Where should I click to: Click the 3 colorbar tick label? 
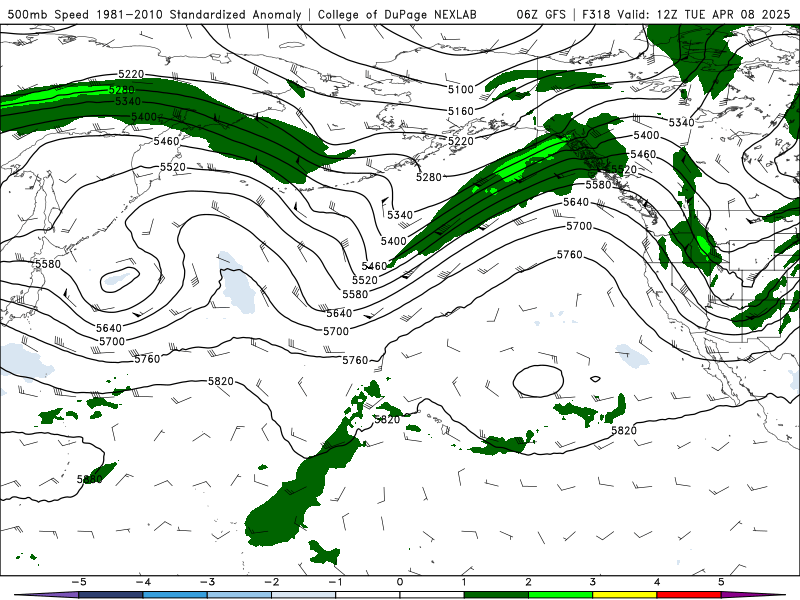592,582
